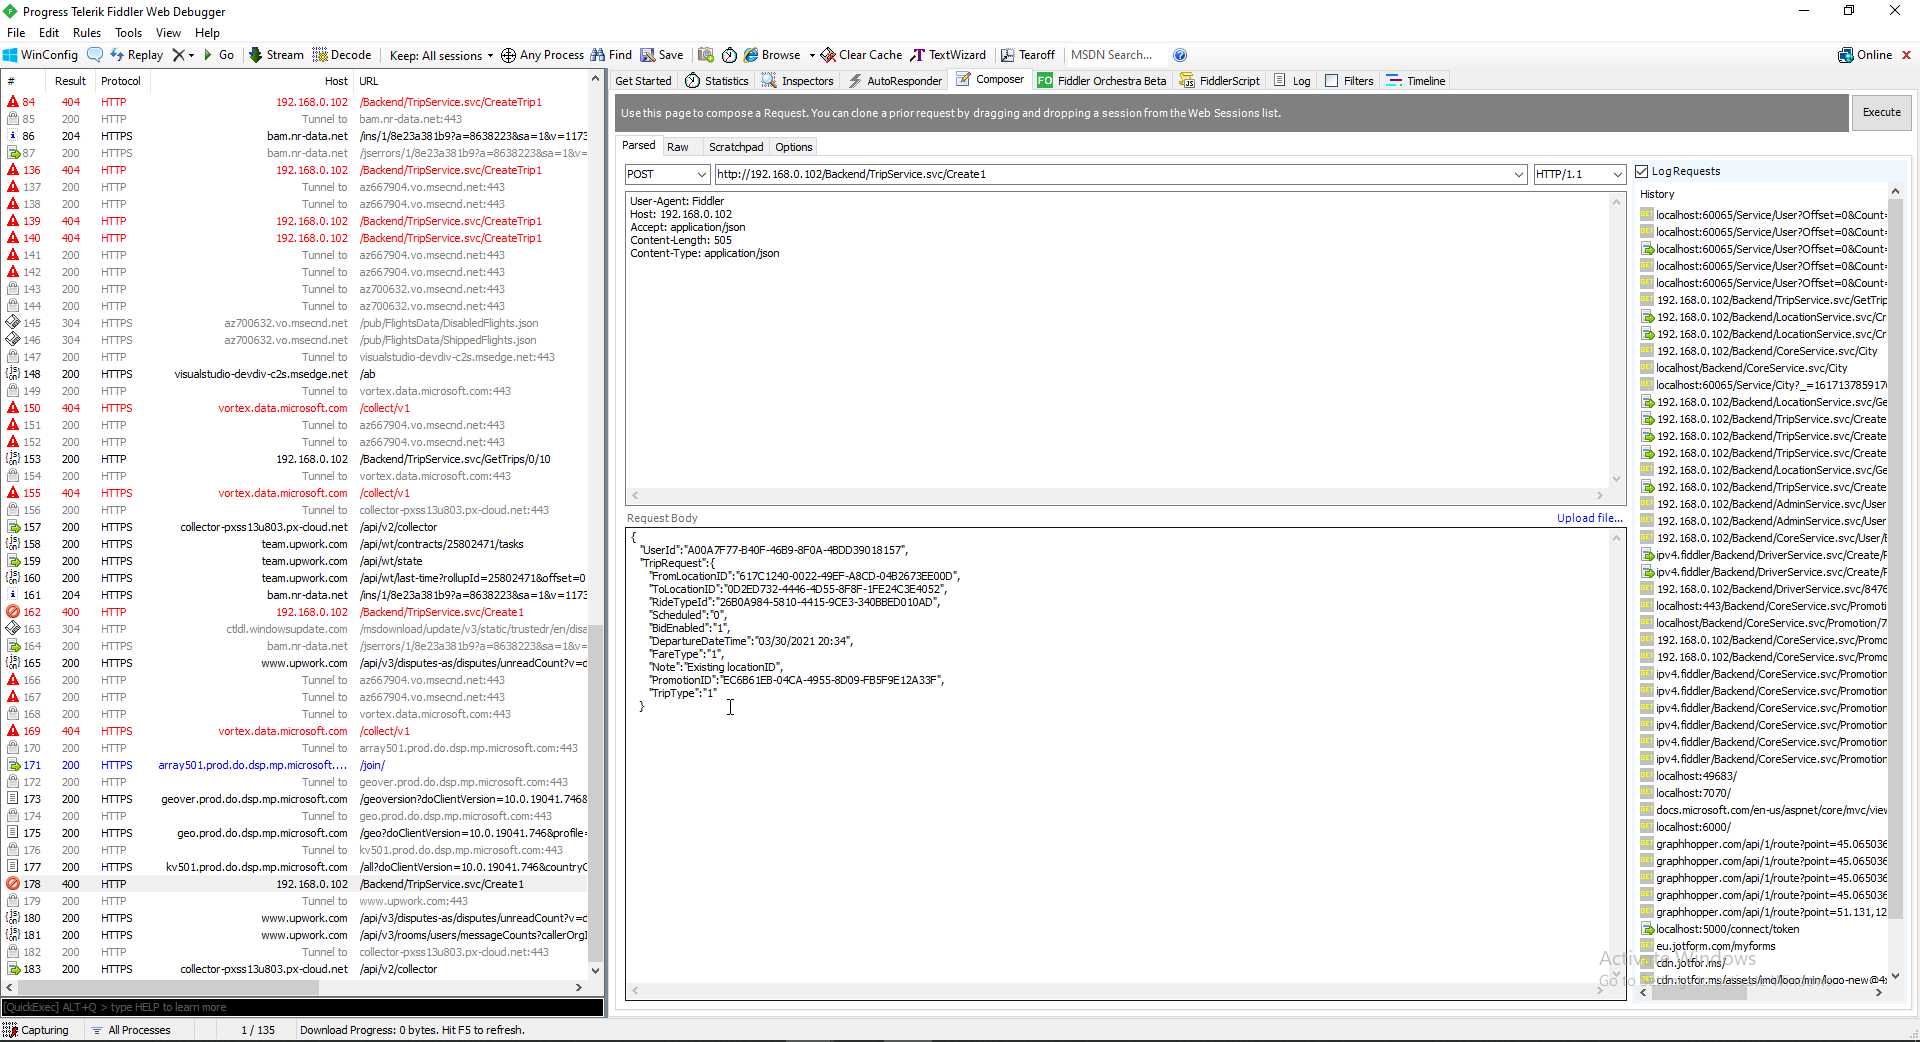Toggle Decode mode on the toolbar
1920x1042 pixels.
pos(342,55)
